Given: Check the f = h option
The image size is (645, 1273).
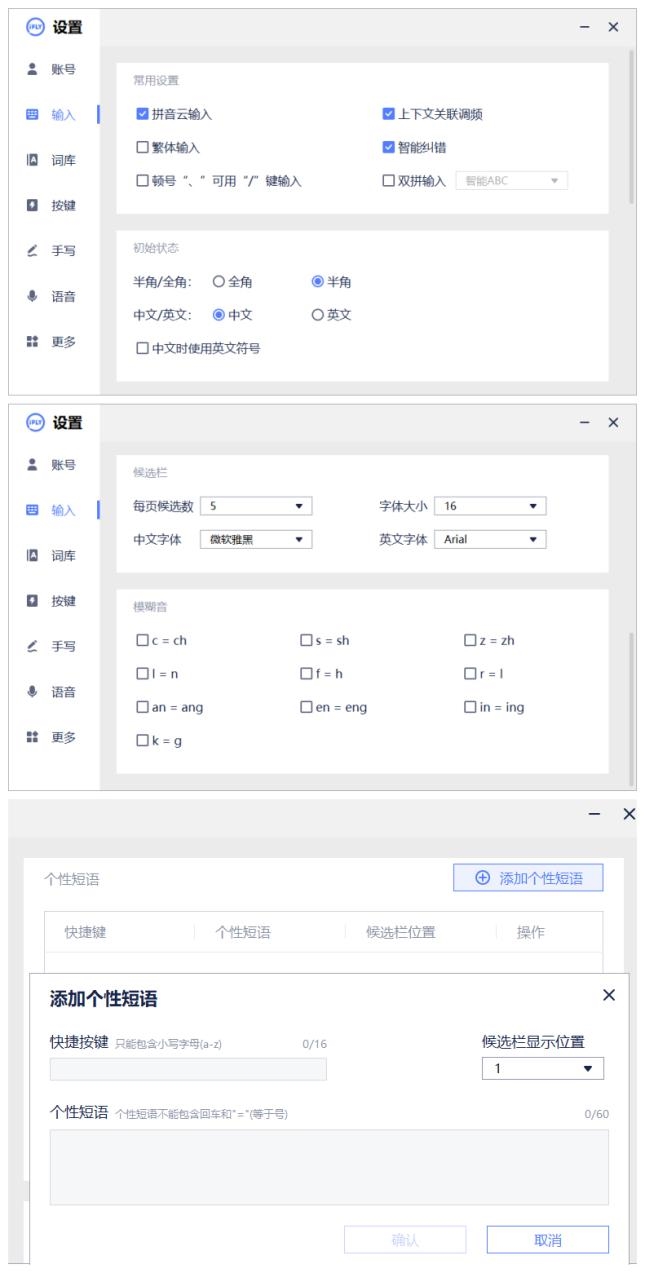Looking at the screenshot, I should click(x=307, y=673).
